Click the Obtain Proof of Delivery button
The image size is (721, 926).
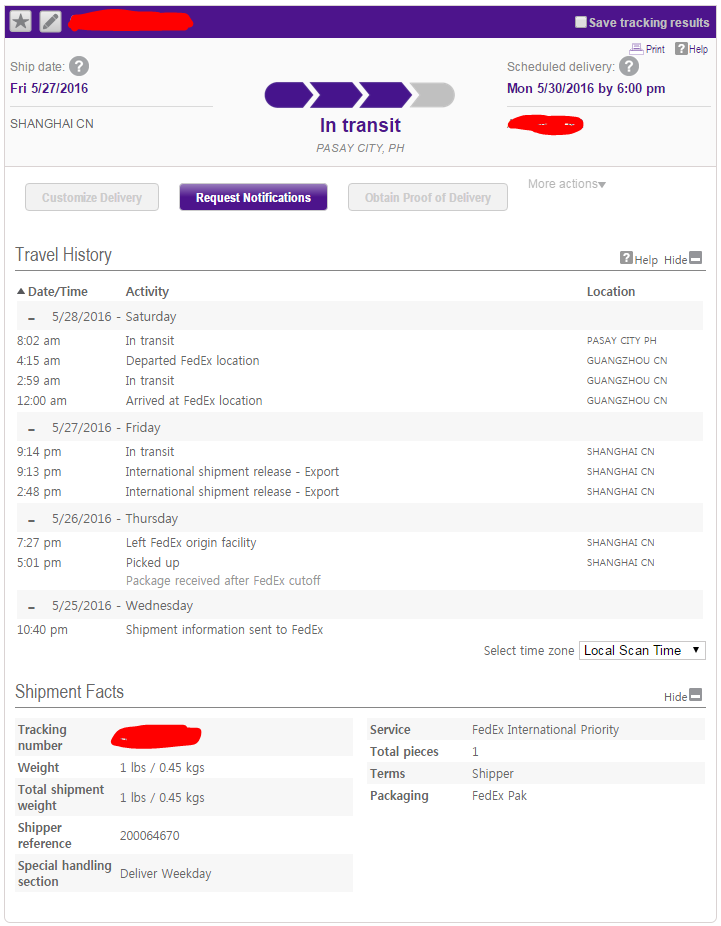click(x=427, y=197)
